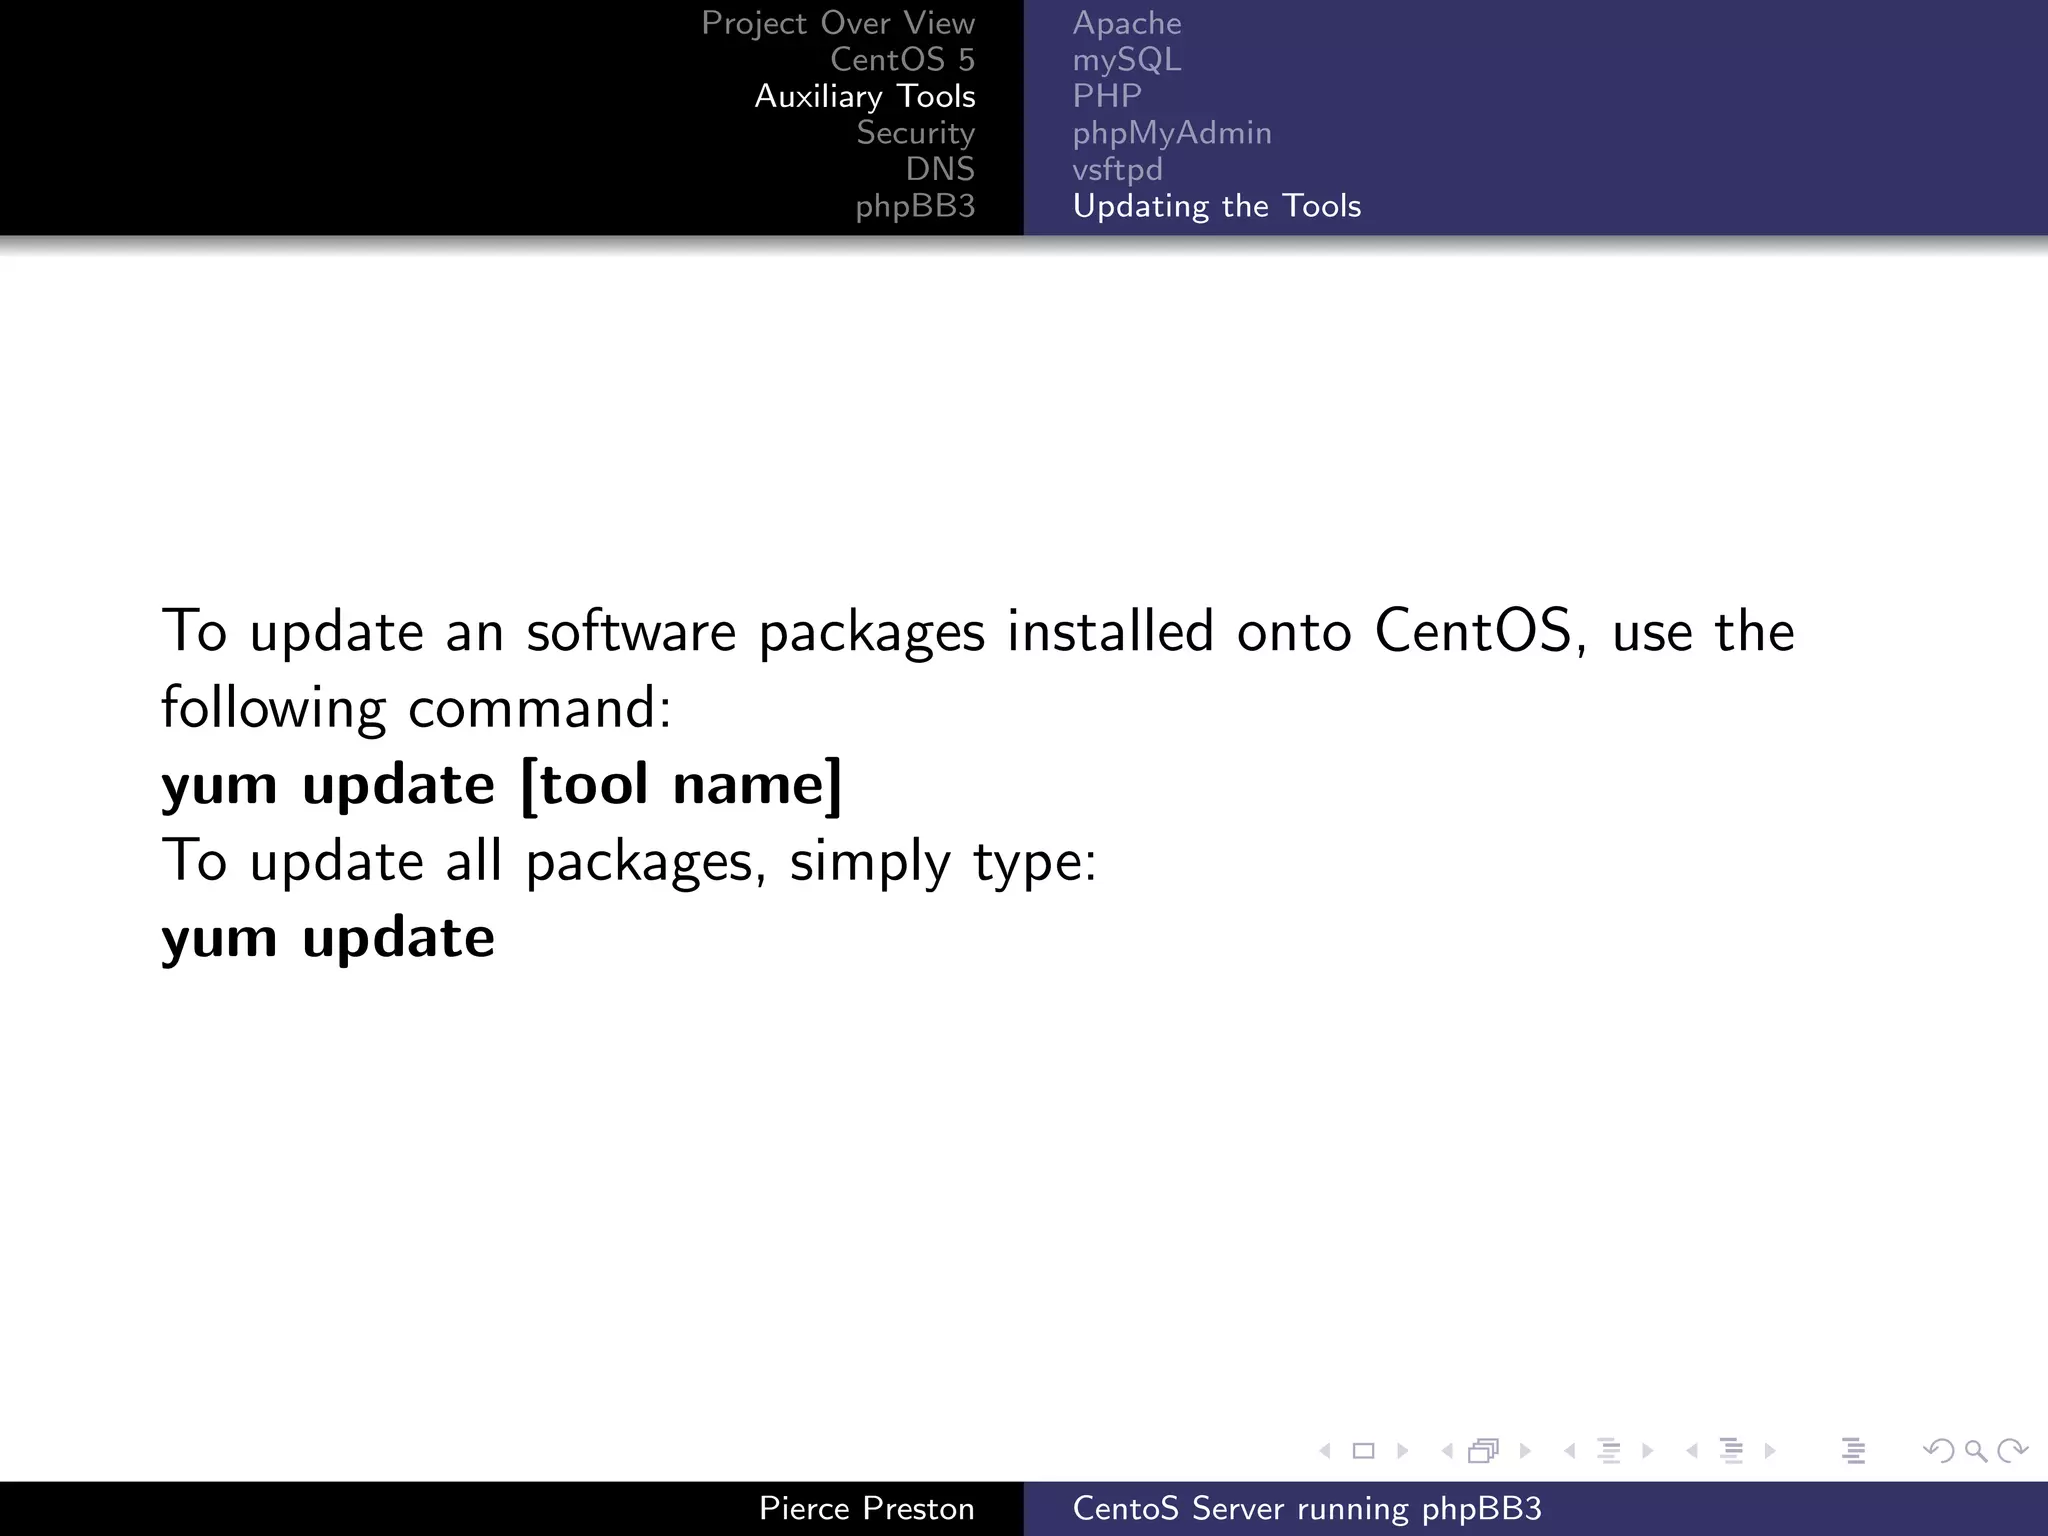Image resolution: width=2048 pixels, height=1536 pixels.
Task: Open the Auxiliary Tools section
Action: coord(865,96)
